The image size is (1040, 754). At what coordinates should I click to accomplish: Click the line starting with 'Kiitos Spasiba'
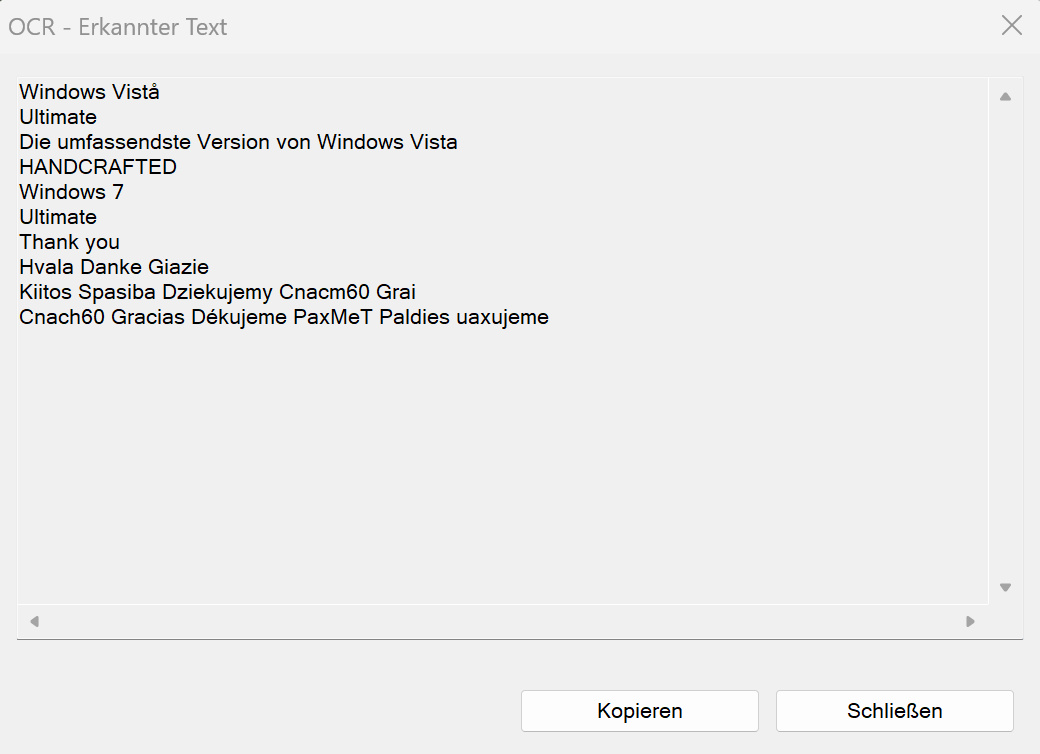pyautogui.click(x=217, y=292)
